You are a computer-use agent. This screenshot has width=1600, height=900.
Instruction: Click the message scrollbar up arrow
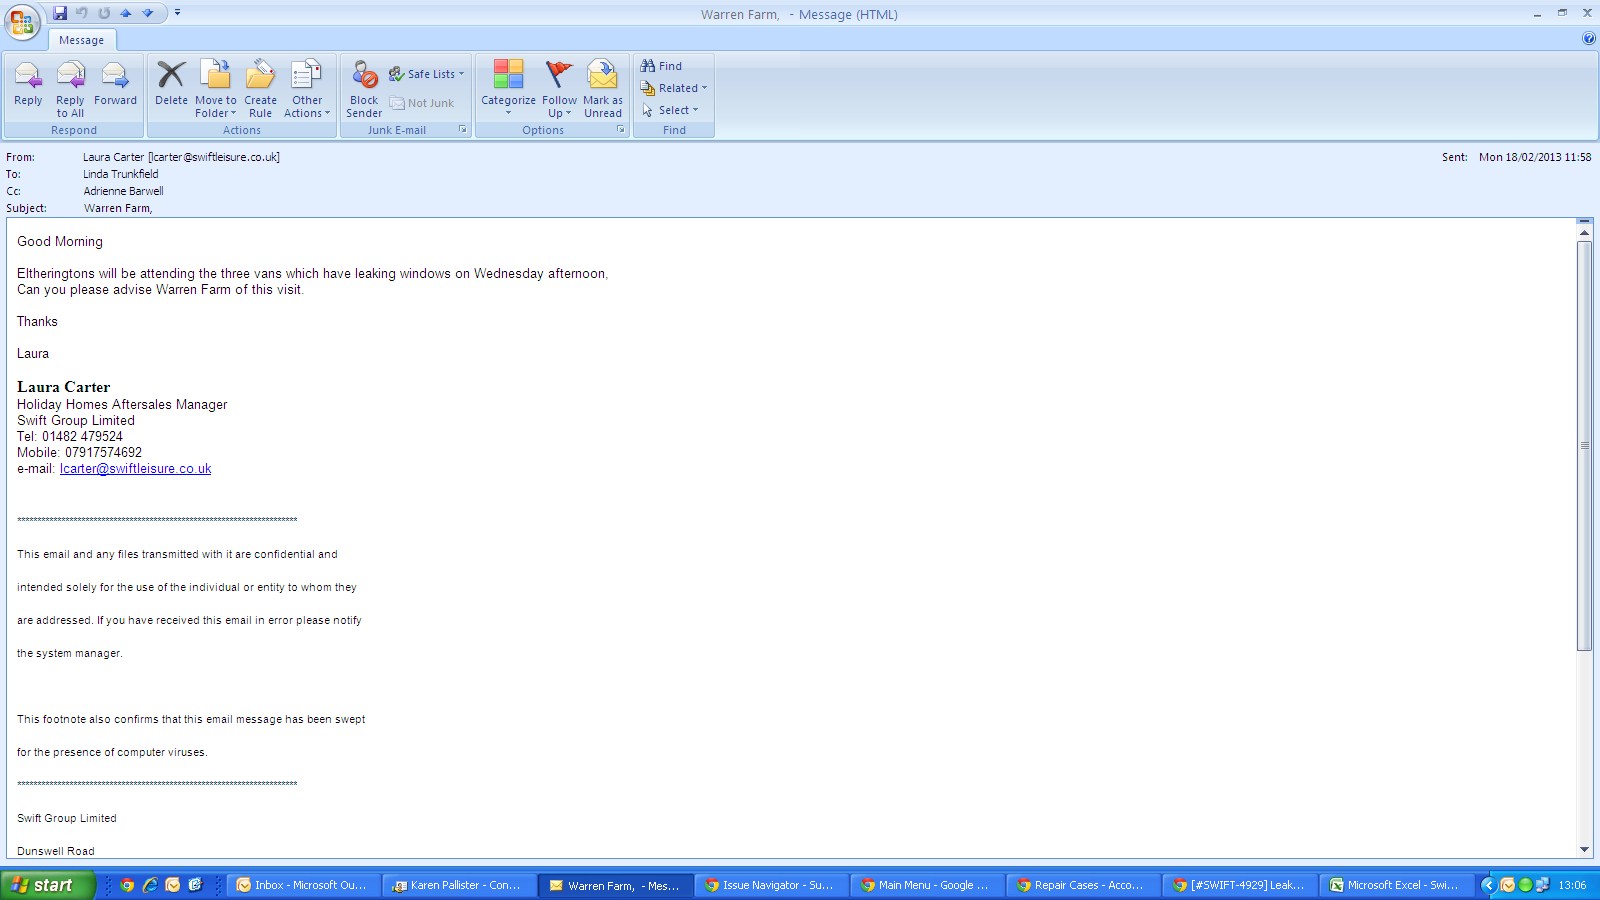pyautogui.click(x=1584, y=233)
